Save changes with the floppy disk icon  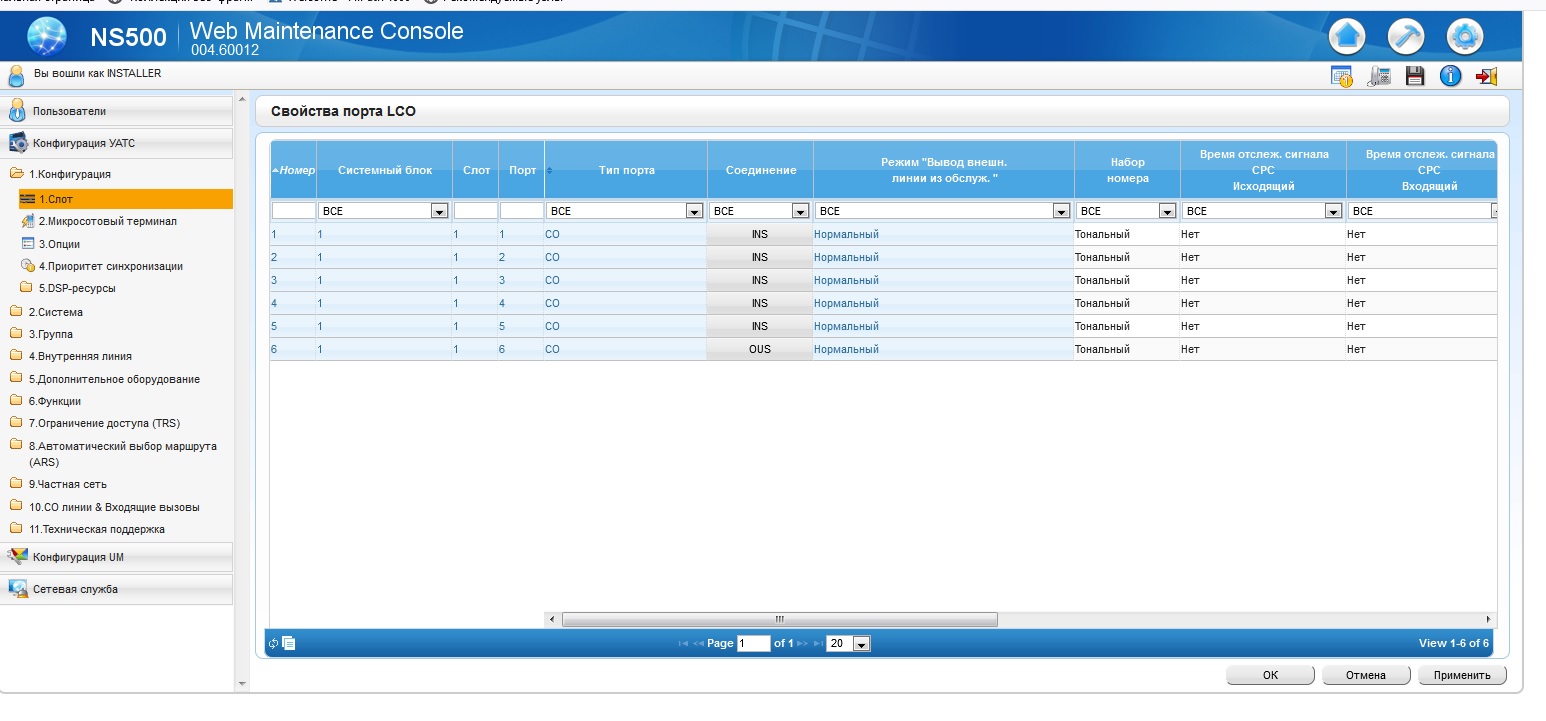[1414, 76]
